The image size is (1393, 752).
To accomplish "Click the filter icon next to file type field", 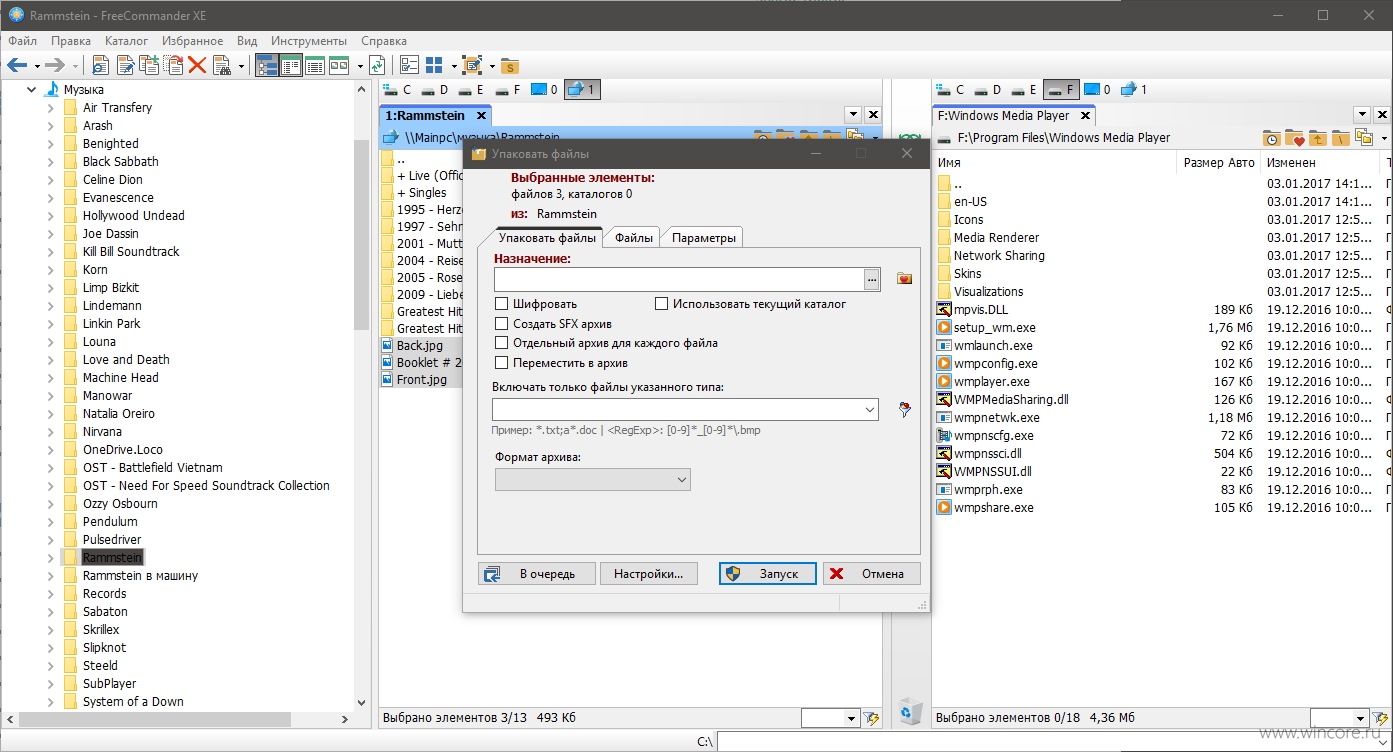I will tap(905, 409).
